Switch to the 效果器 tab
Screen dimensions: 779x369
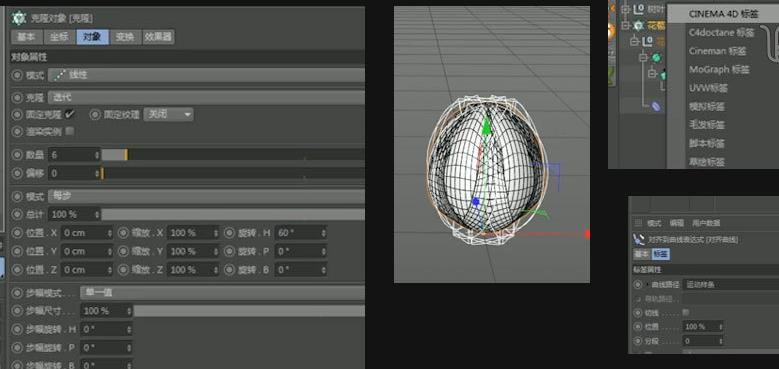click(x=158, y=37)
